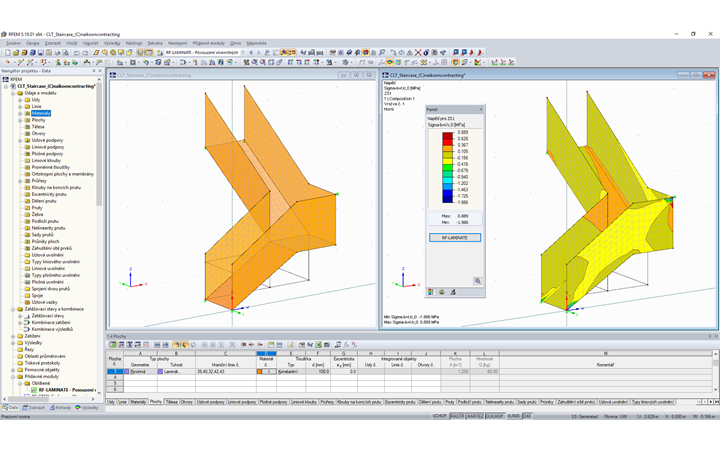Click the magnifier icon in the Panel
Viewport: 720px width, 450px height.
click(478, 281)
